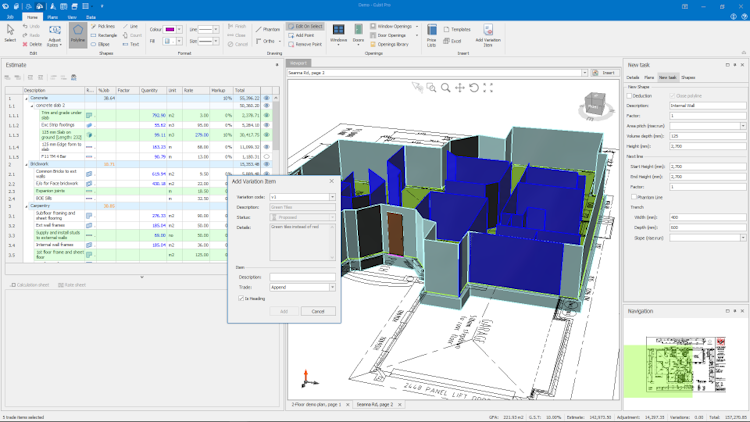Open the Trade dropdown in dialog
Screen dimensions: 750x422
[332, 287]
